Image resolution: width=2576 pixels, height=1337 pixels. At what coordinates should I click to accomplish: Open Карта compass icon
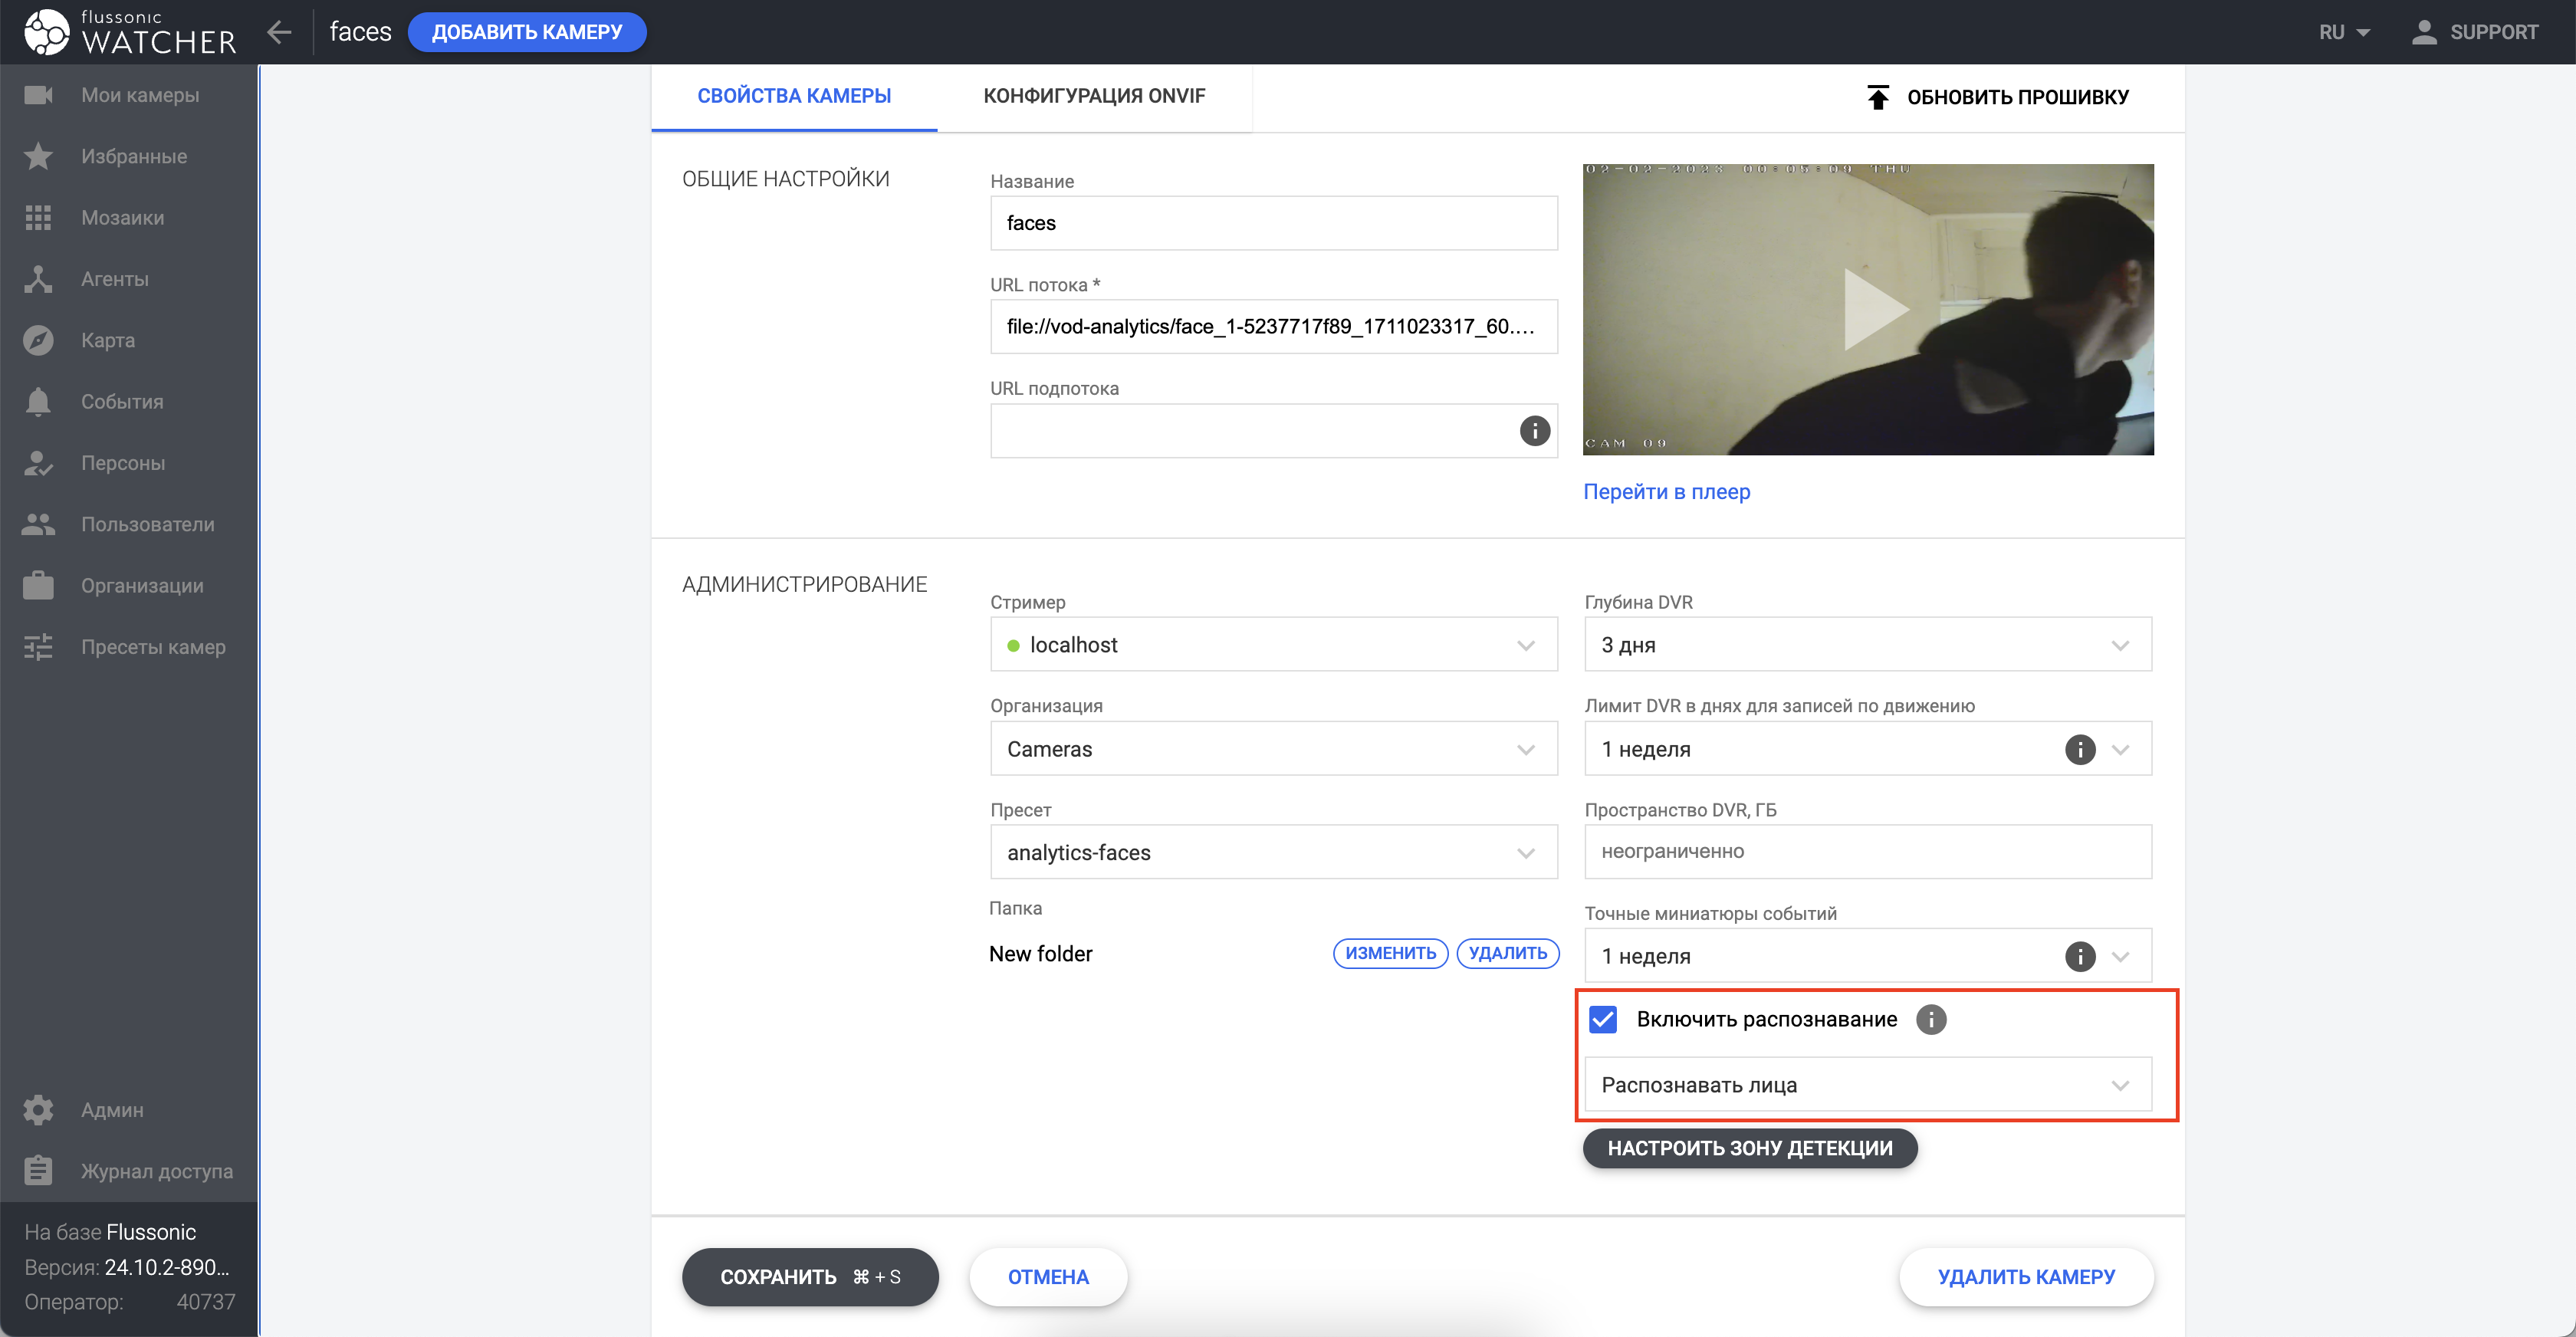coord(38,340)
